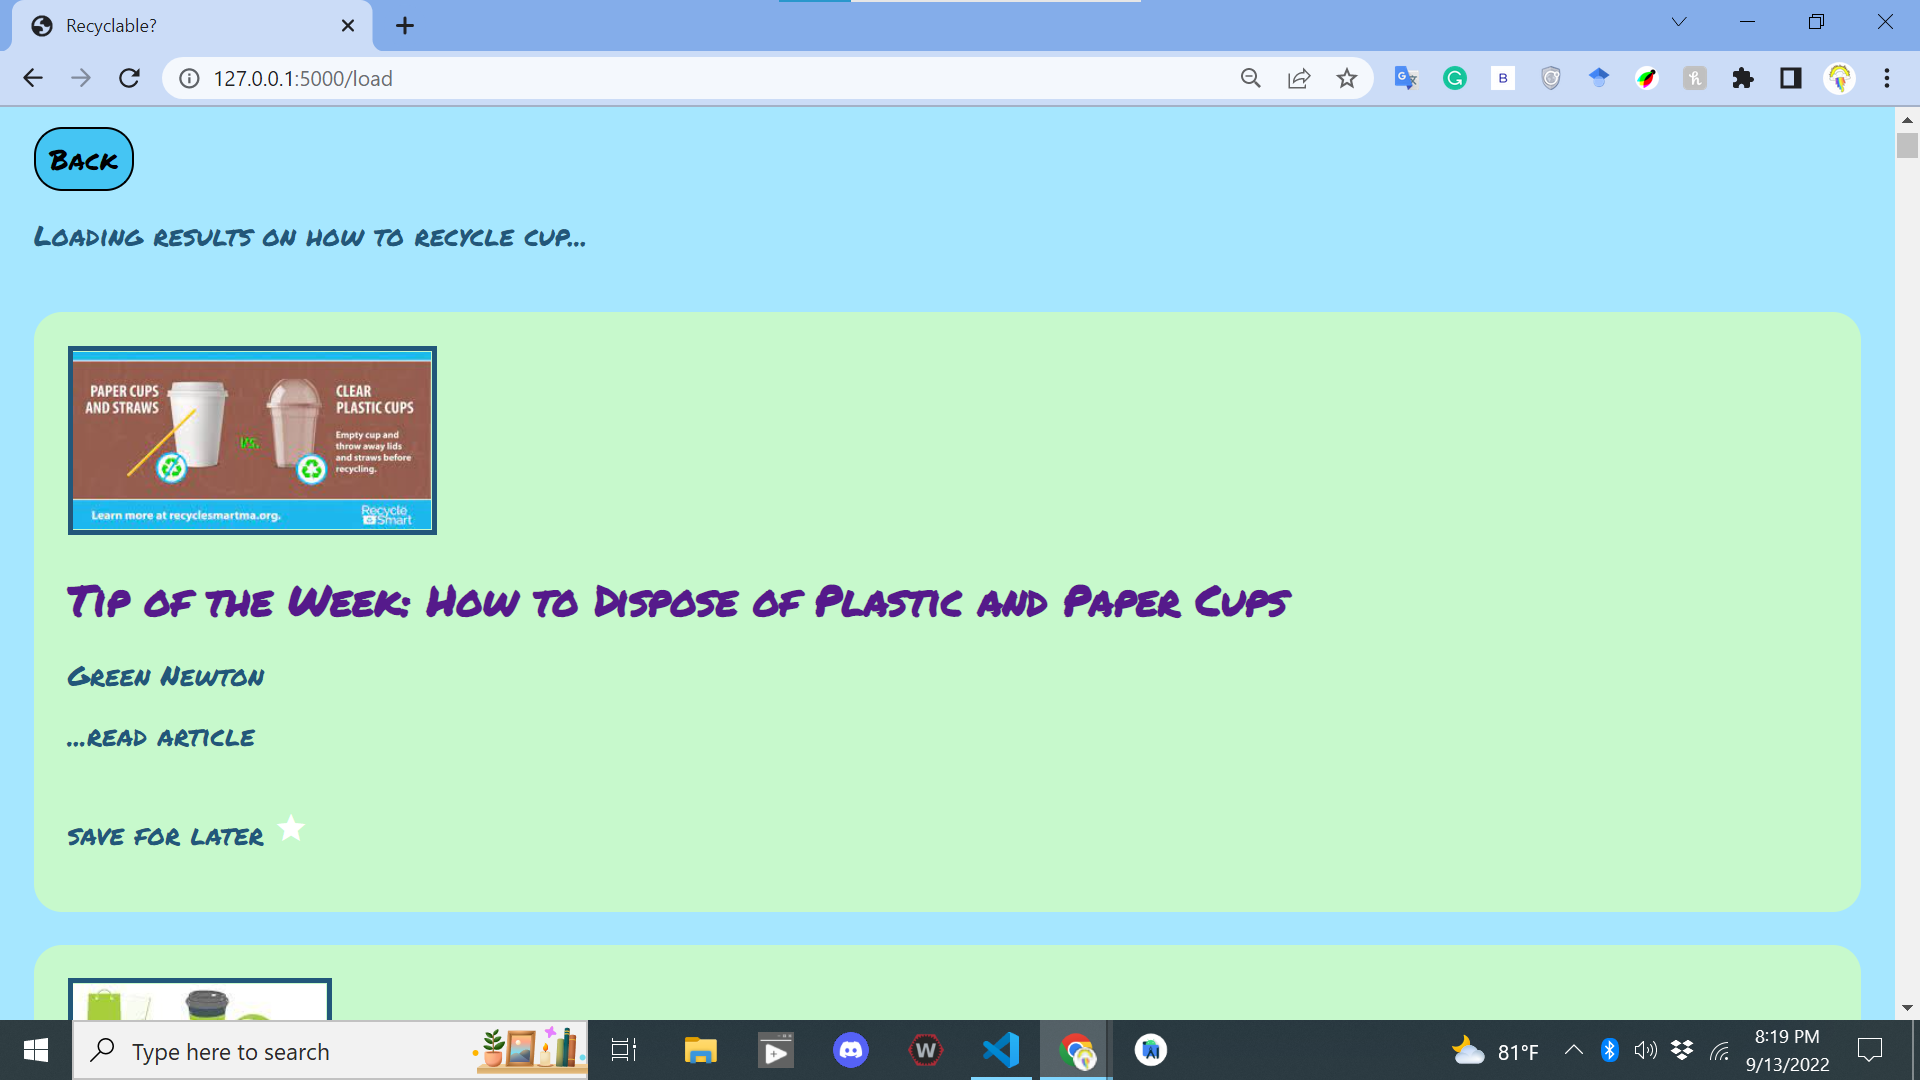Click the Back button on the page
The image size is (1920, 1080).
(84, 160)
